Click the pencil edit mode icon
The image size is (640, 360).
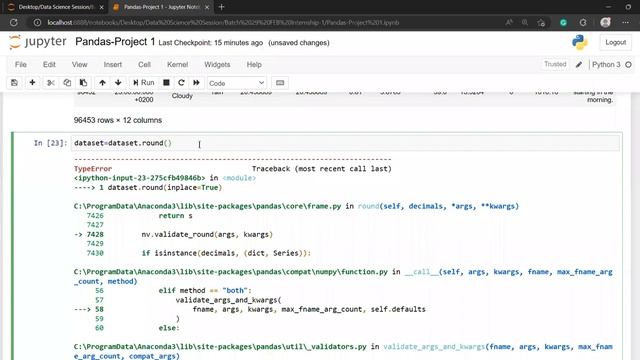579,64
